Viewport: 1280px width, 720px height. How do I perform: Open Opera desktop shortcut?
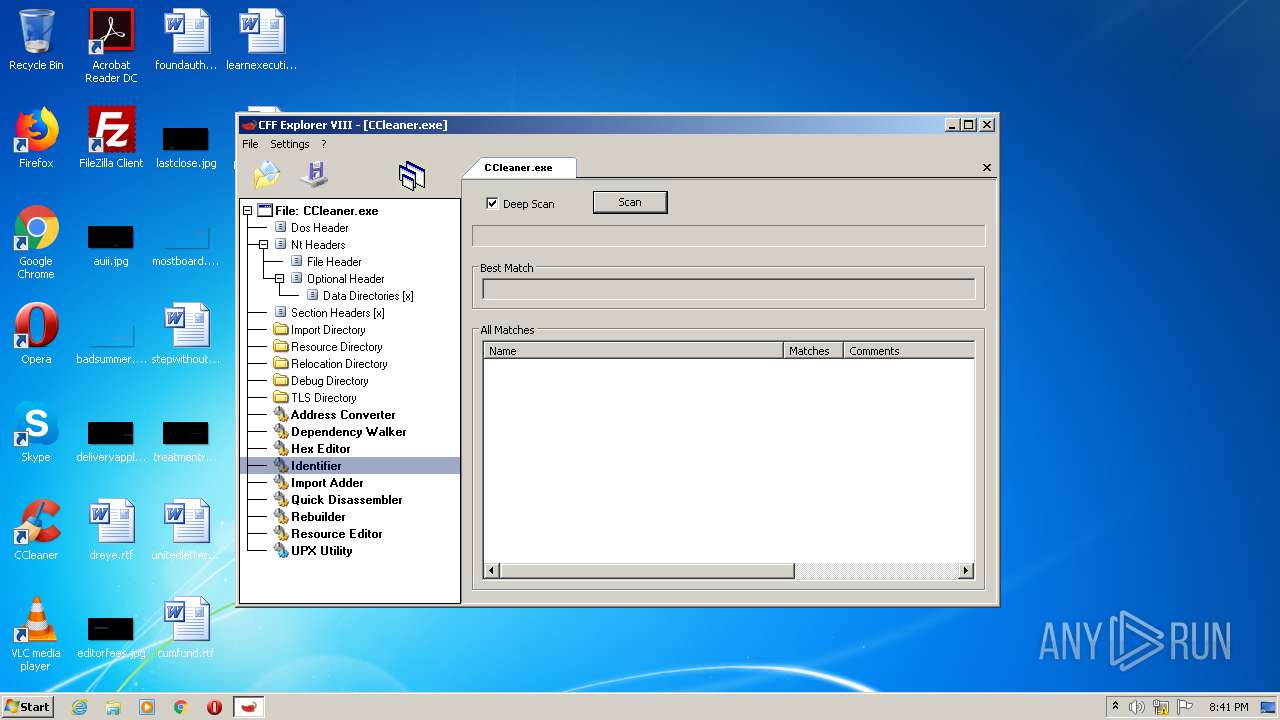point(36,334)
